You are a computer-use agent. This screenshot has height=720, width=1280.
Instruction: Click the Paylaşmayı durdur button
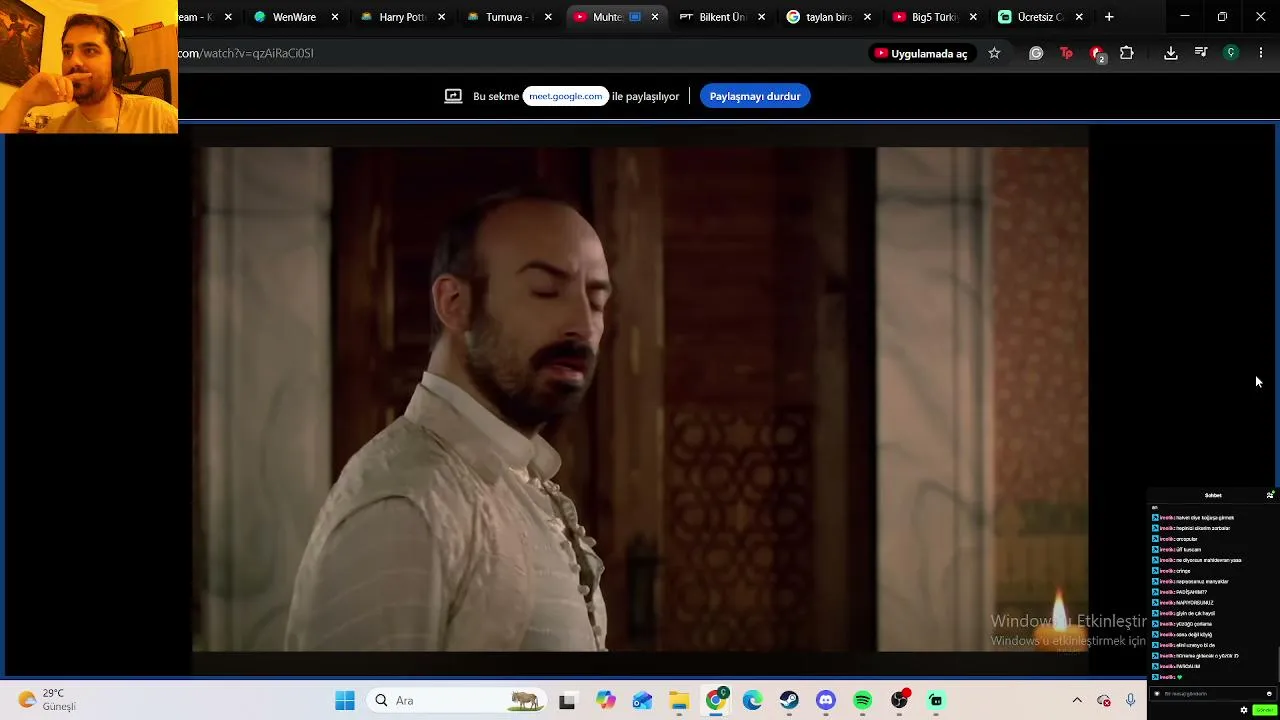pyautogui.click(x=755, y=96)
